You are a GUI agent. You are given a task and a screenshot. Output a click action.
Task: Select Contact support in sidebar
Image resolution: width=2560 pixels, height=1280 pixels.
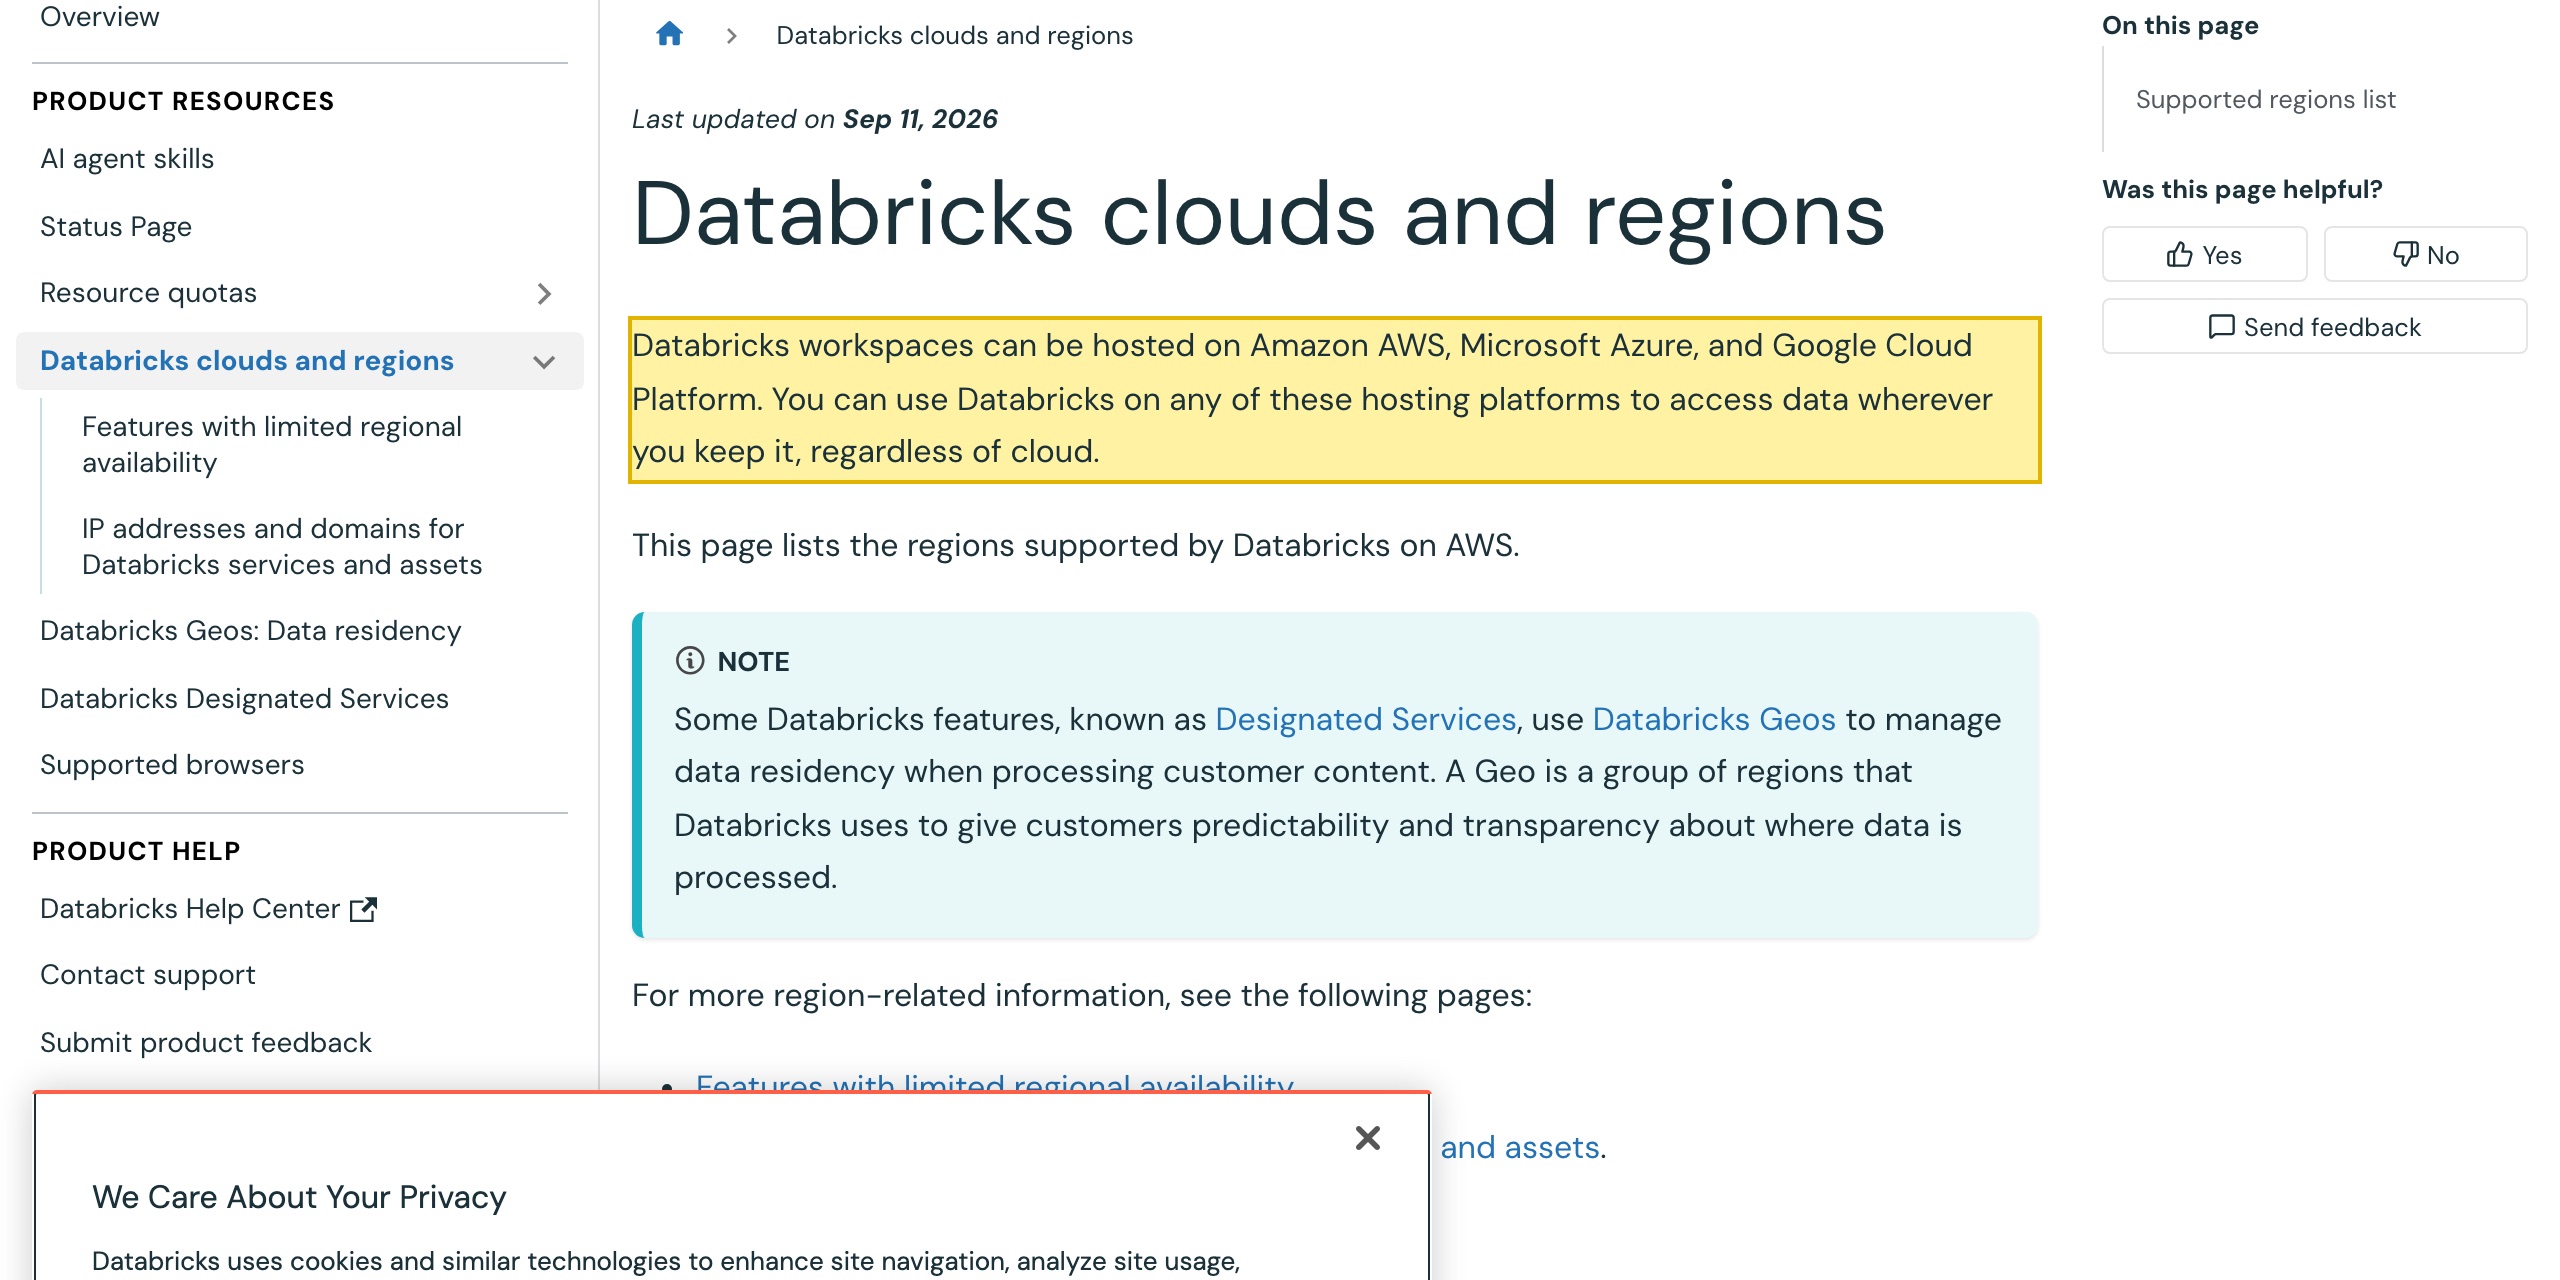(148, 975)
